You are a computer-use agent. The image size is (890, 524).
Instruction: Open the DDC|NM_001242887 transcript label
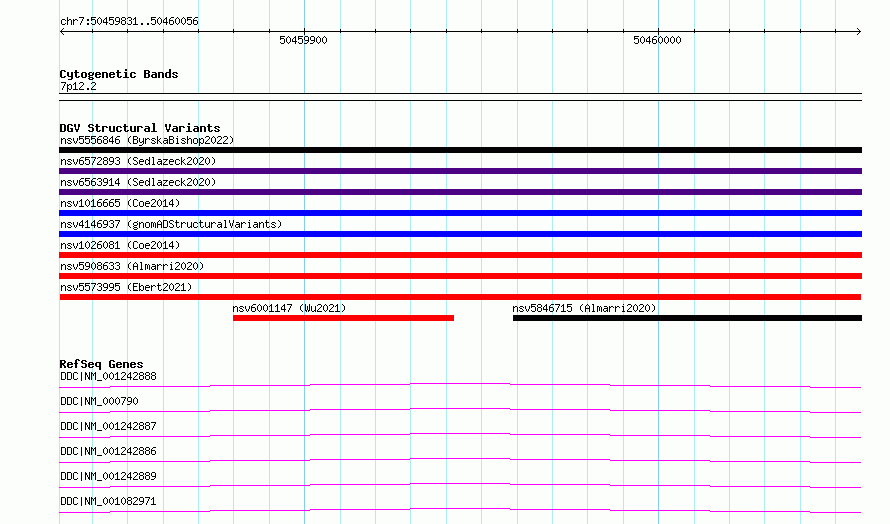108,426
